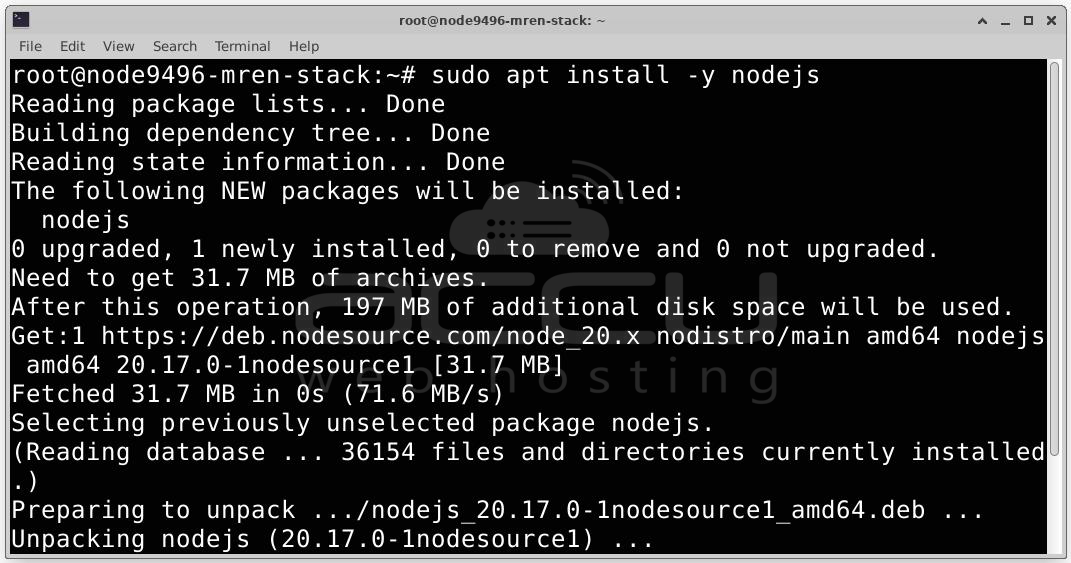Click the Preparing to unpack output line
The width and height of the screenshot is (1071, 563).
497,510
